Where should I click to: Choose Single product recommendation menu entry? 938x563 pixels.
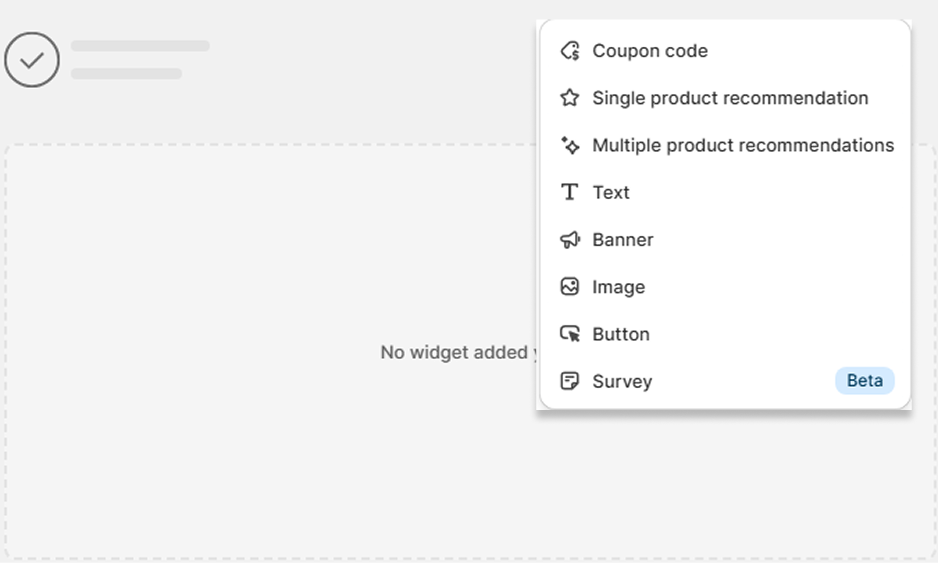(x=730, y=98)
